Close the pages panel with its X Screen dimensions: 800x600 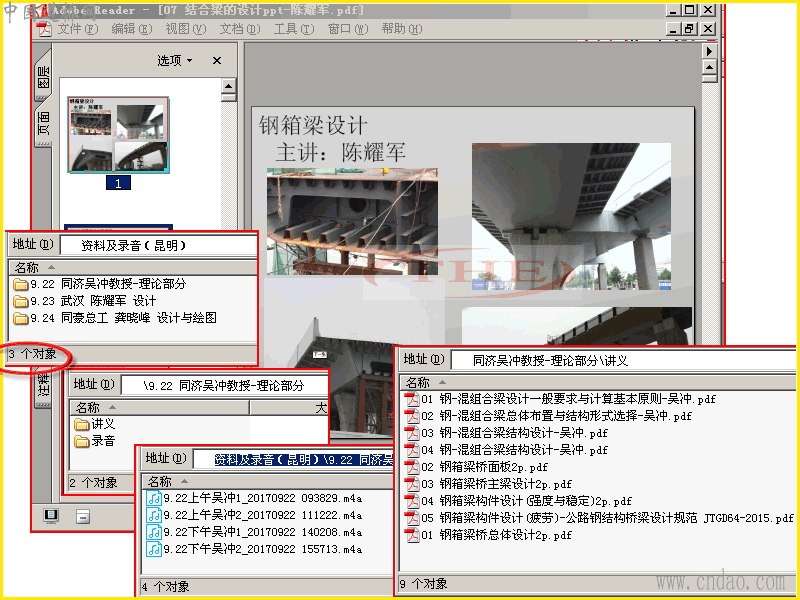coord(217,60)
